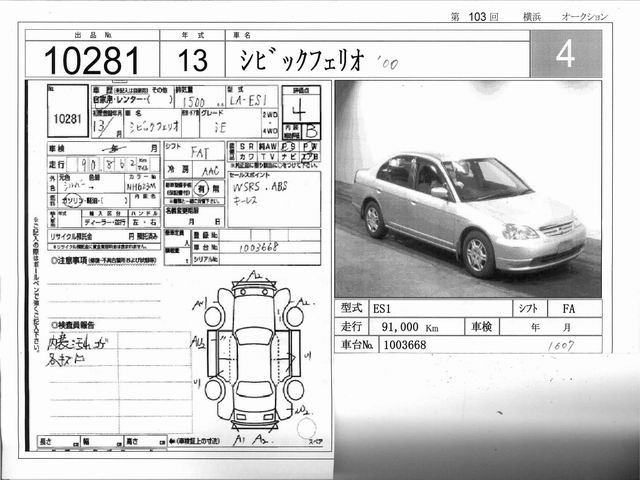Viewport: 640px width, 480px height.
Task: Click the small boxed 10281 number
Action: click(x=68, y=119)
